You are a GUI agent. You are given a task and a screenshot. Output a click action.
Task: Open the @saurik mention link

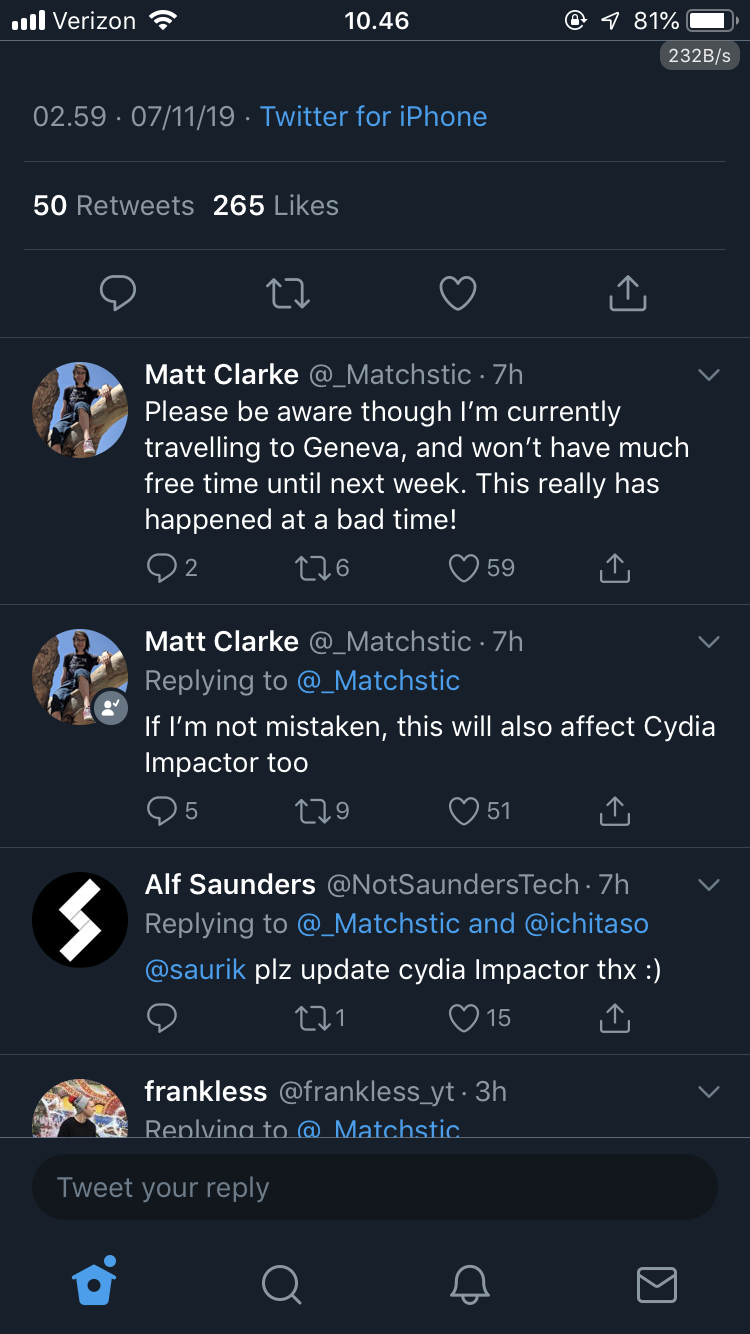[195, 970]
